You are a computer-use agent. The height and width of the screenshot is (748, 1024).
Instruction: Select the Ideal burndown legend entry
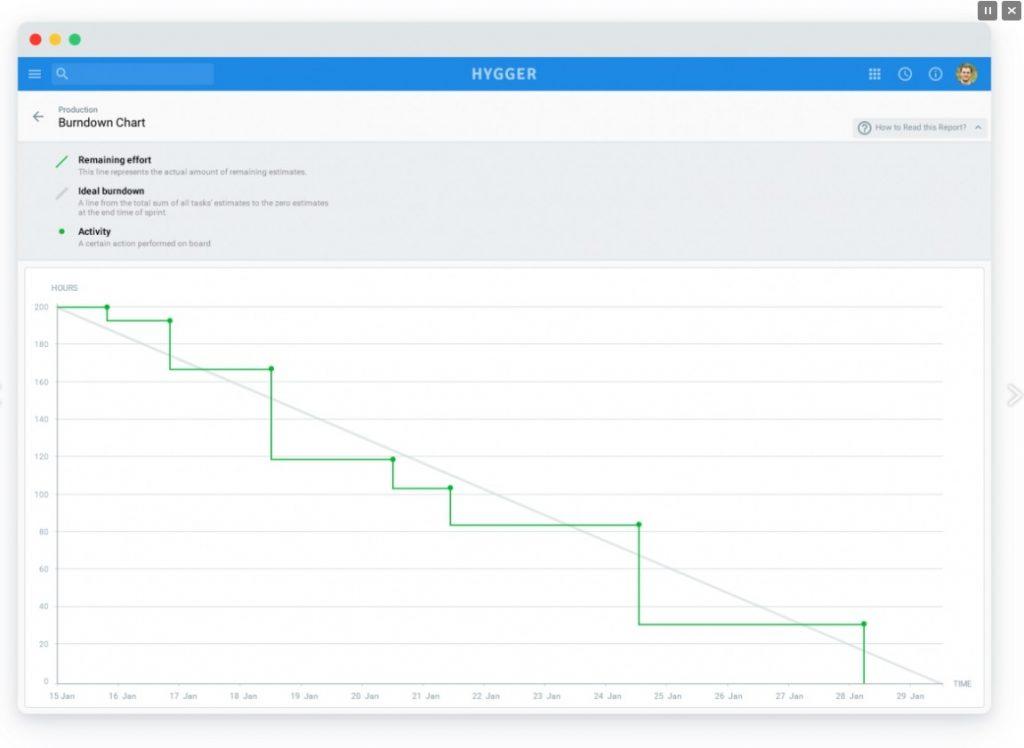pos(113,190)
